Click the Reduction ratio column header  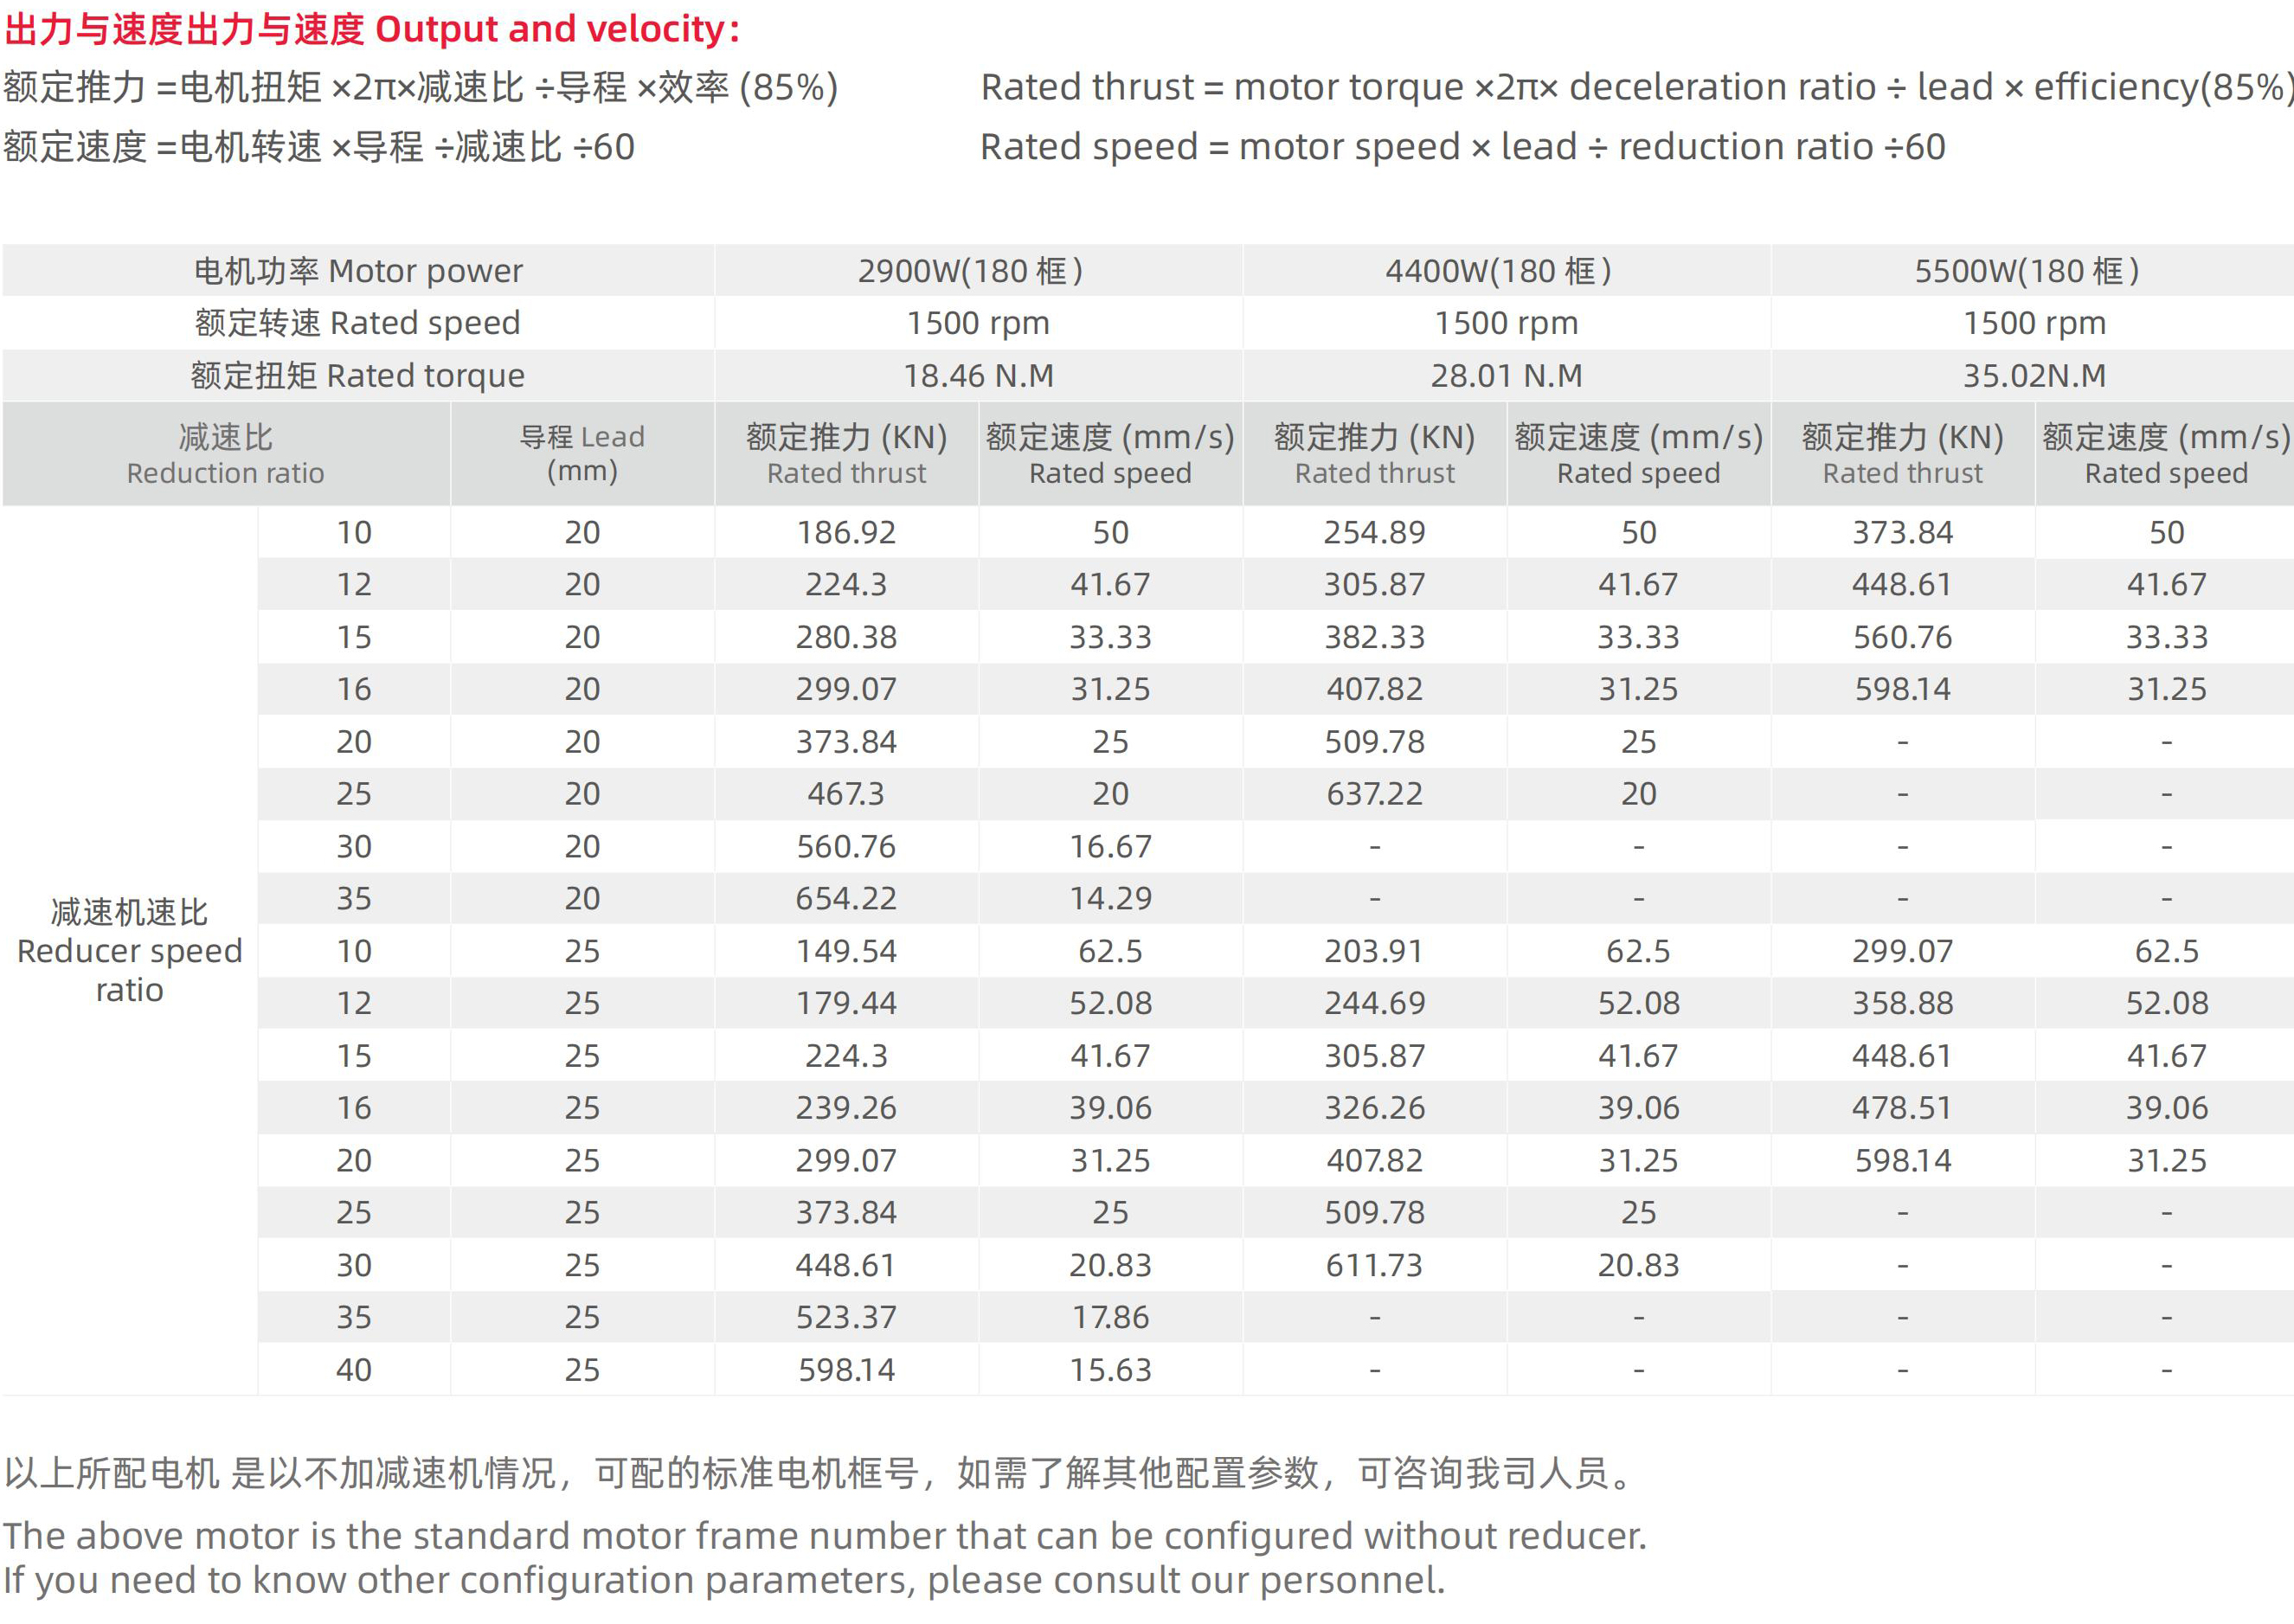pos(225,454)
